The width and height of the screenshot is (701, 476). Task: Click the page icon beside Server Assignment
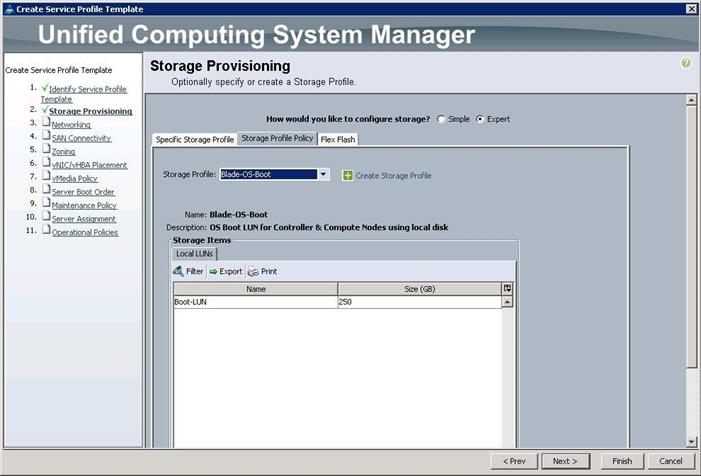coord(46,215)
